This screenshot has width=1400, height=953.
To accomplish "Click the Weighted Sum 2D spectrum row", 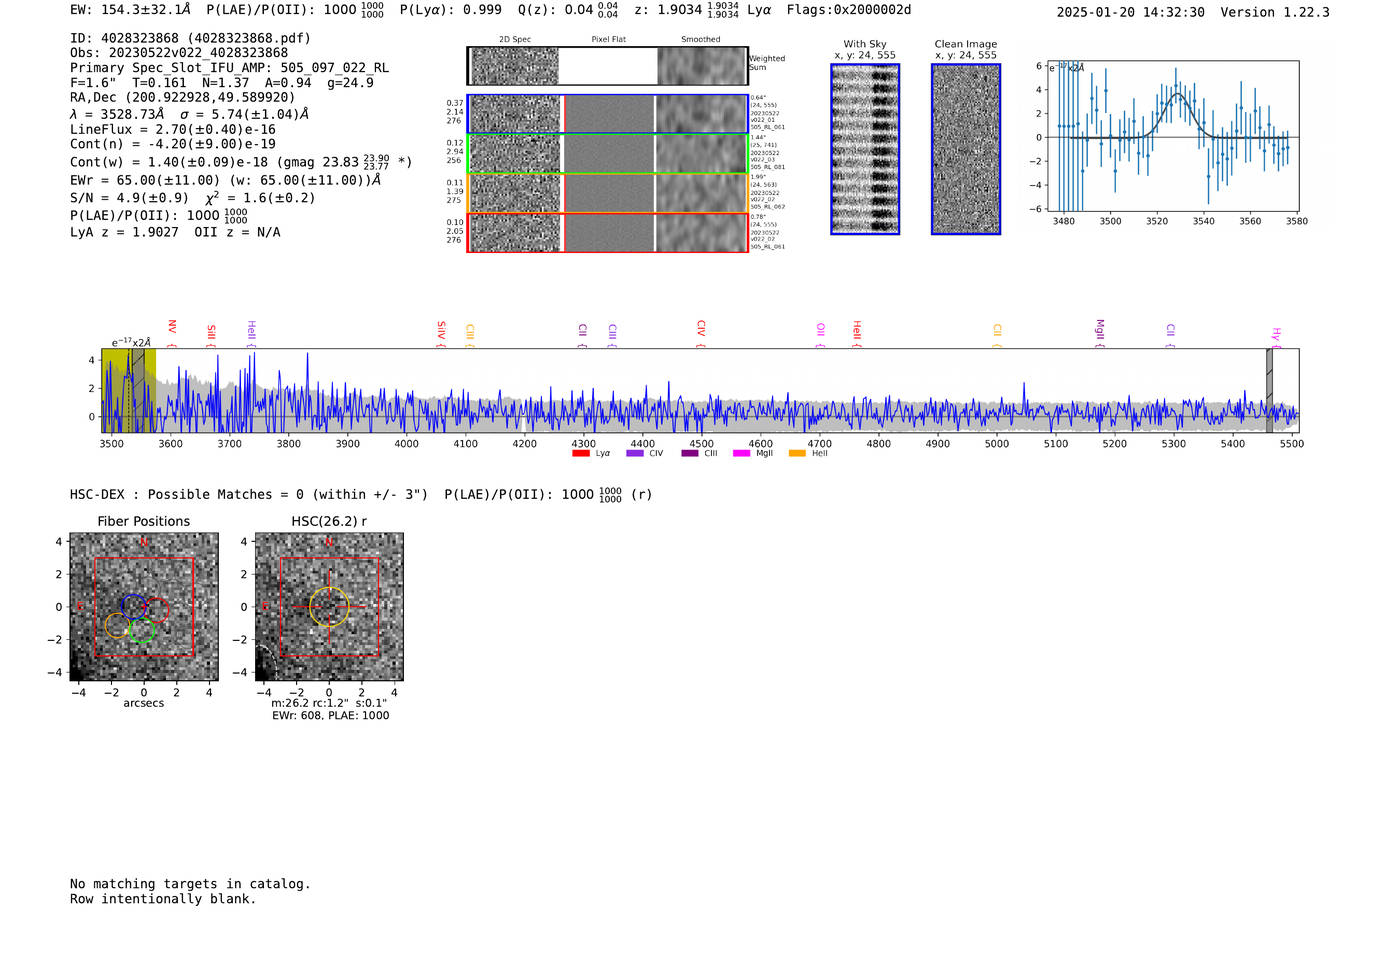I will [x=608, y=66].
